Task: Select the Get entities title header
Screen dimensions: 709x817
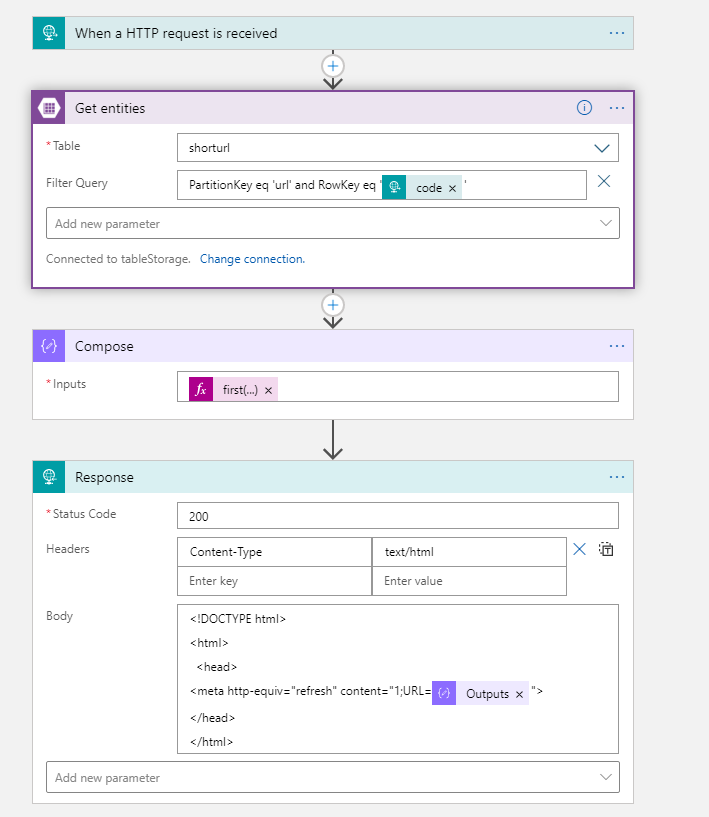Action: pos(110,108)
